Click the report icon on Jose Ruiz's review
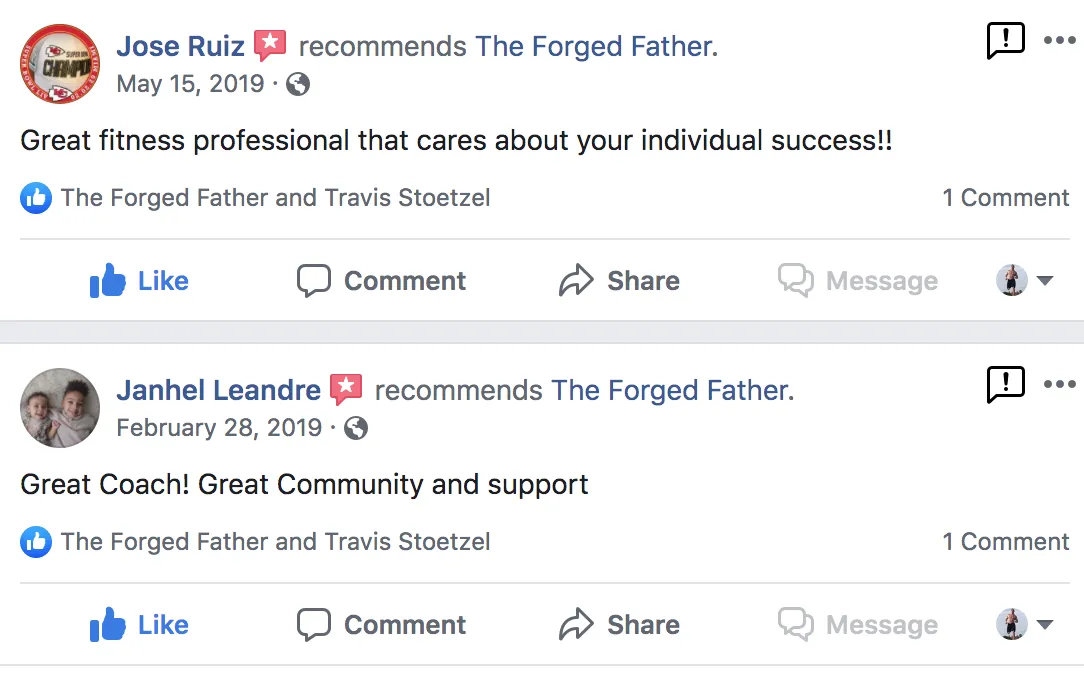Image resolution: width=1084 pixels, height=678 pixels. [1005, 41]
